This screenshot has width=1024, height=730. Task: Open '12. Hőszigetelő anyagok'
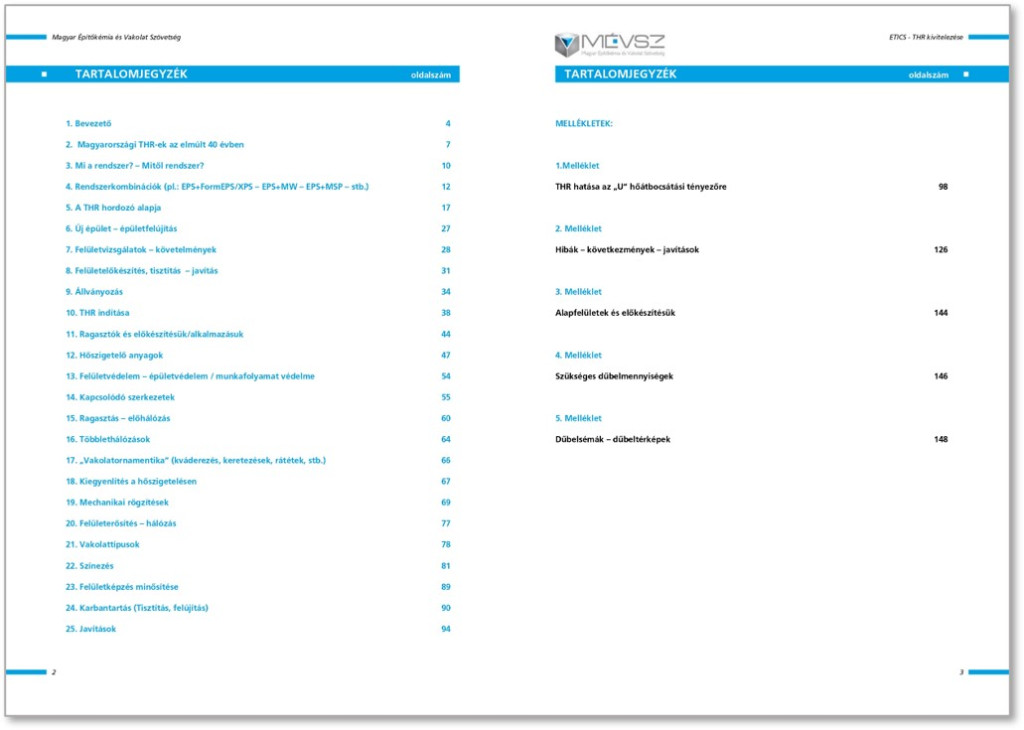(114, 355)
